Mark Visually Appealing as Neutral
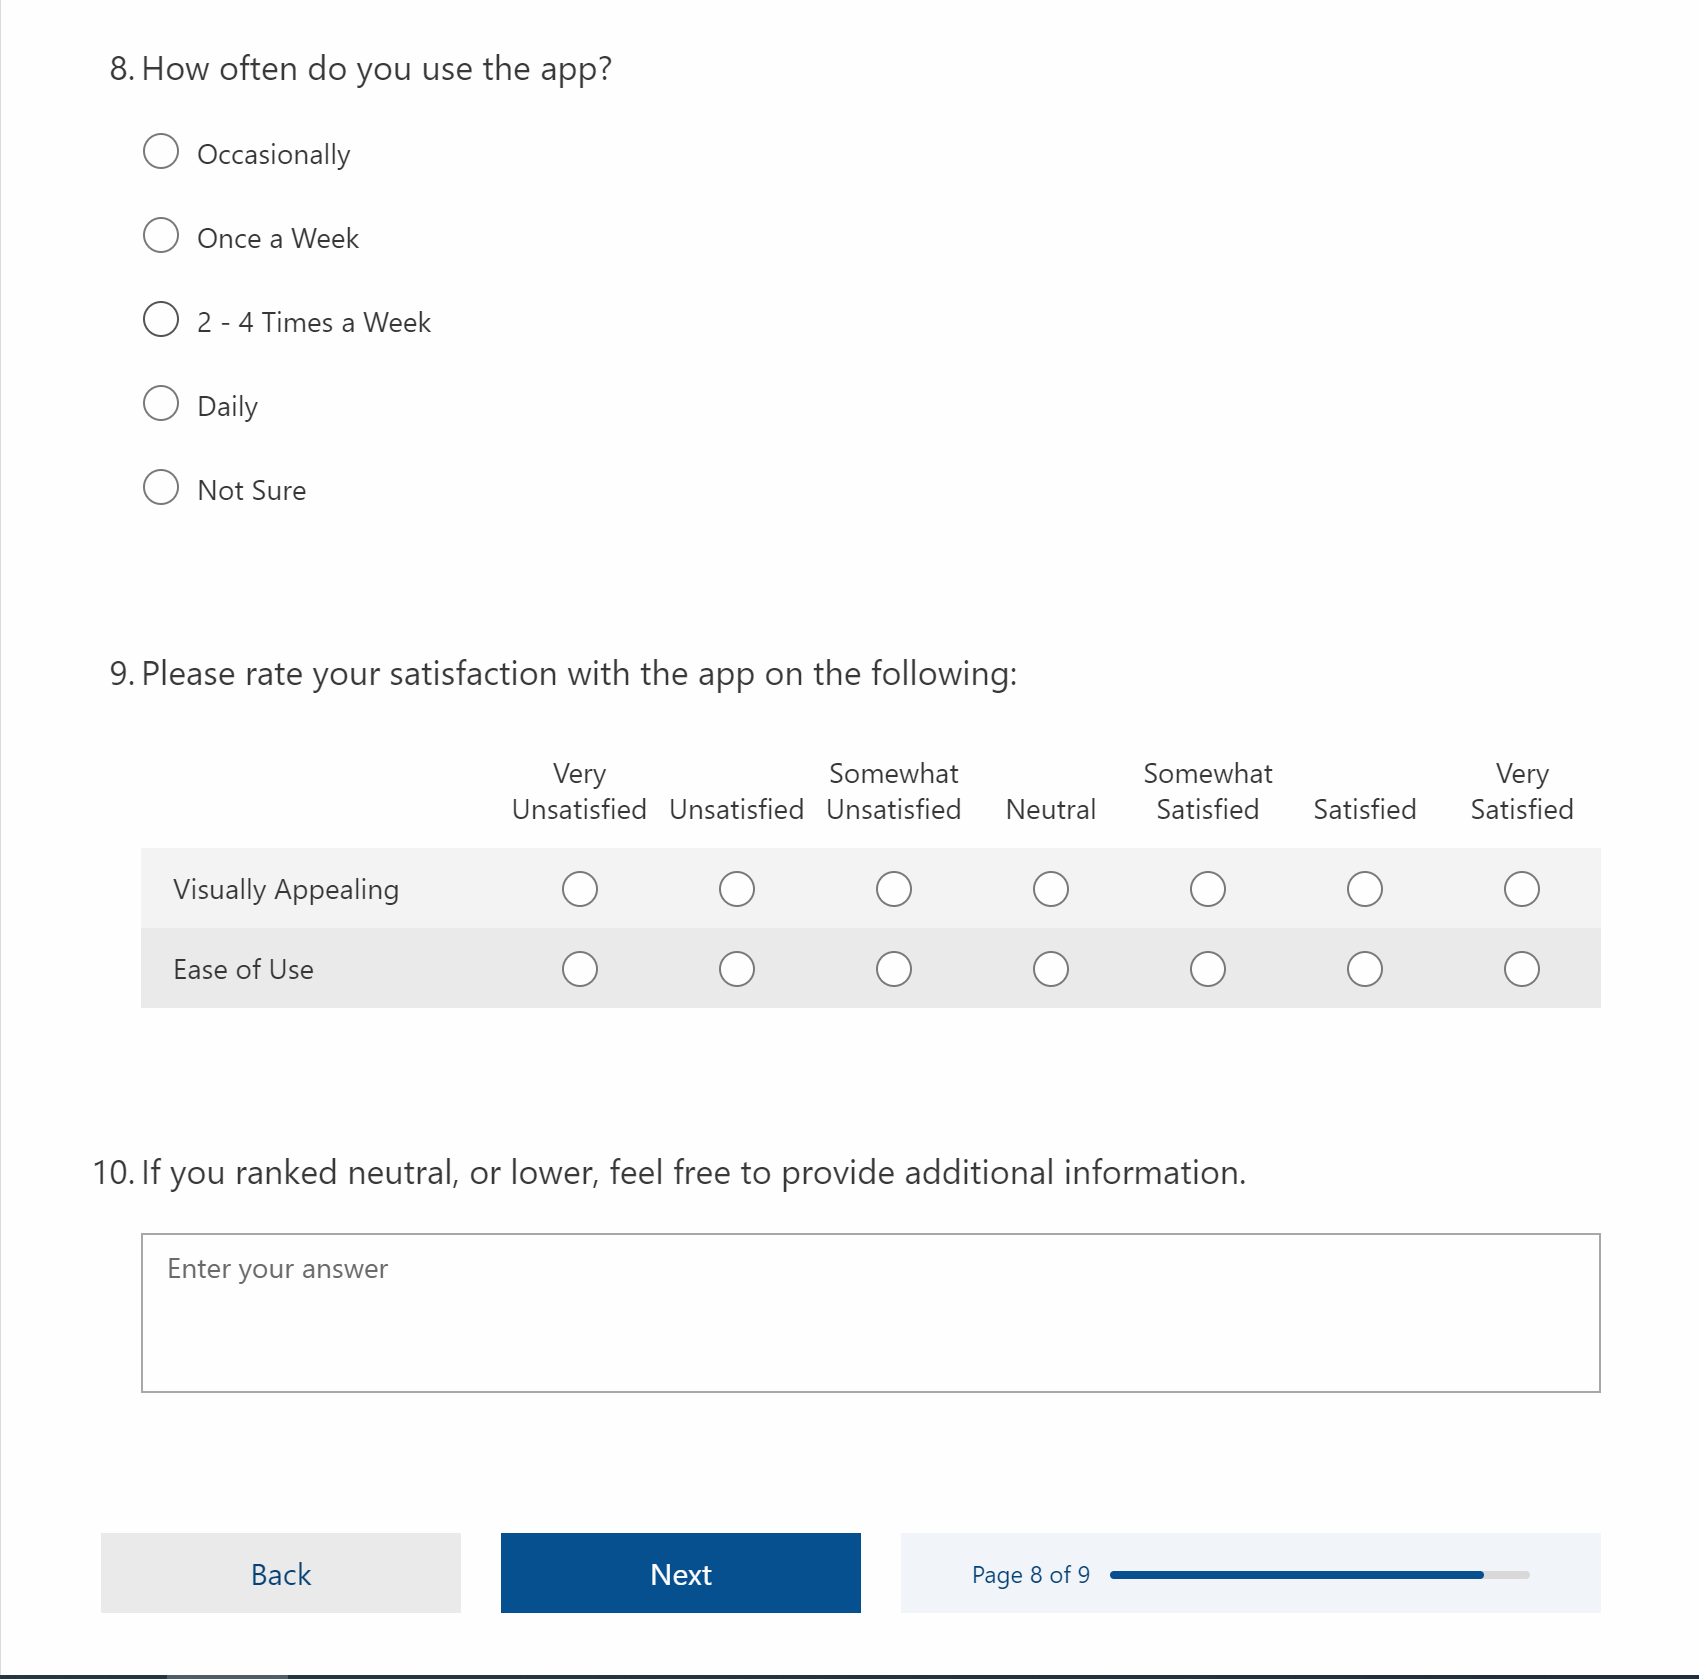The image size is (1699, 1679). pyautogui.click(x=1051, y=889)
